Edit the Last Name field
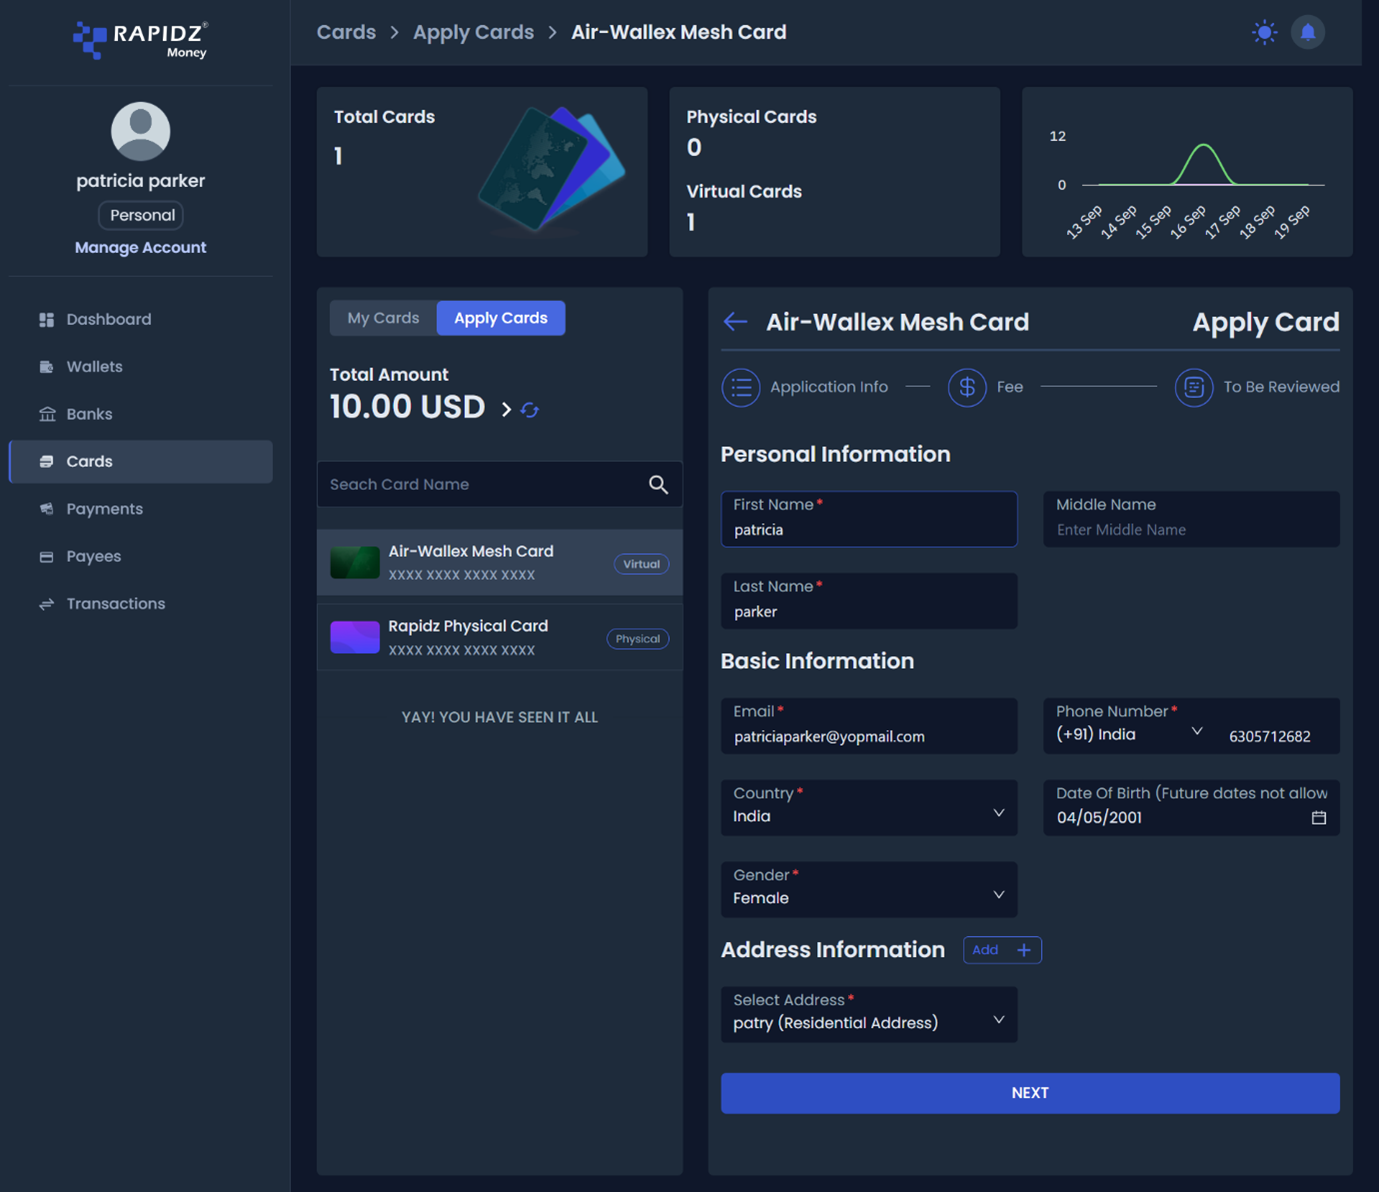 pyautogui.click(x=869, y=601)
